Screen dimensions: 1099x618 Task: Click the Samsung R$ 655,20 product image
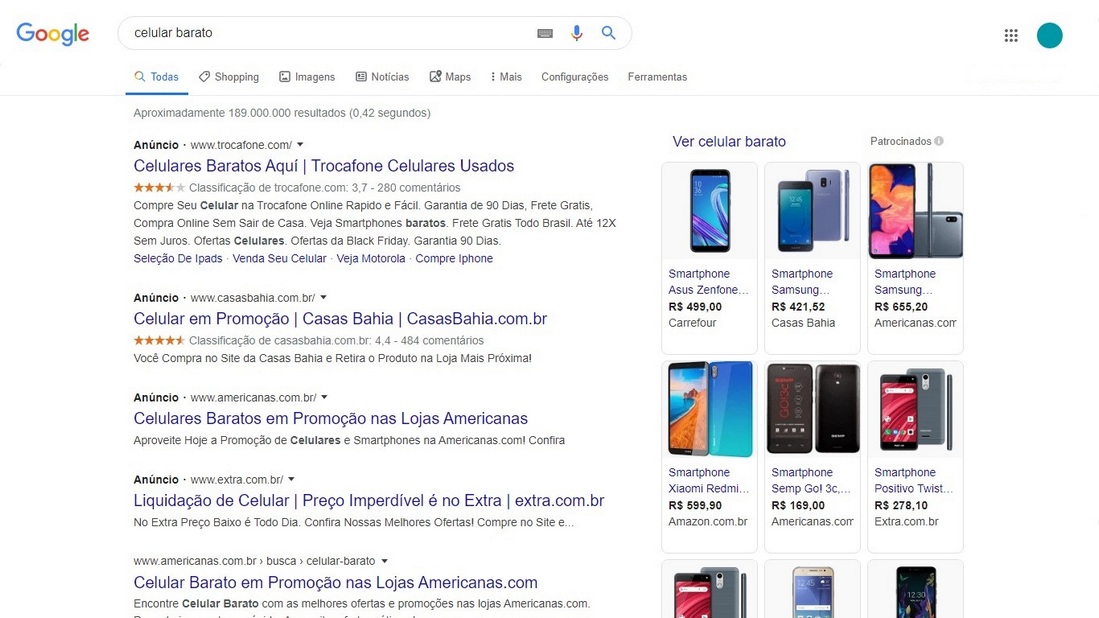click(x=915, y=210)
